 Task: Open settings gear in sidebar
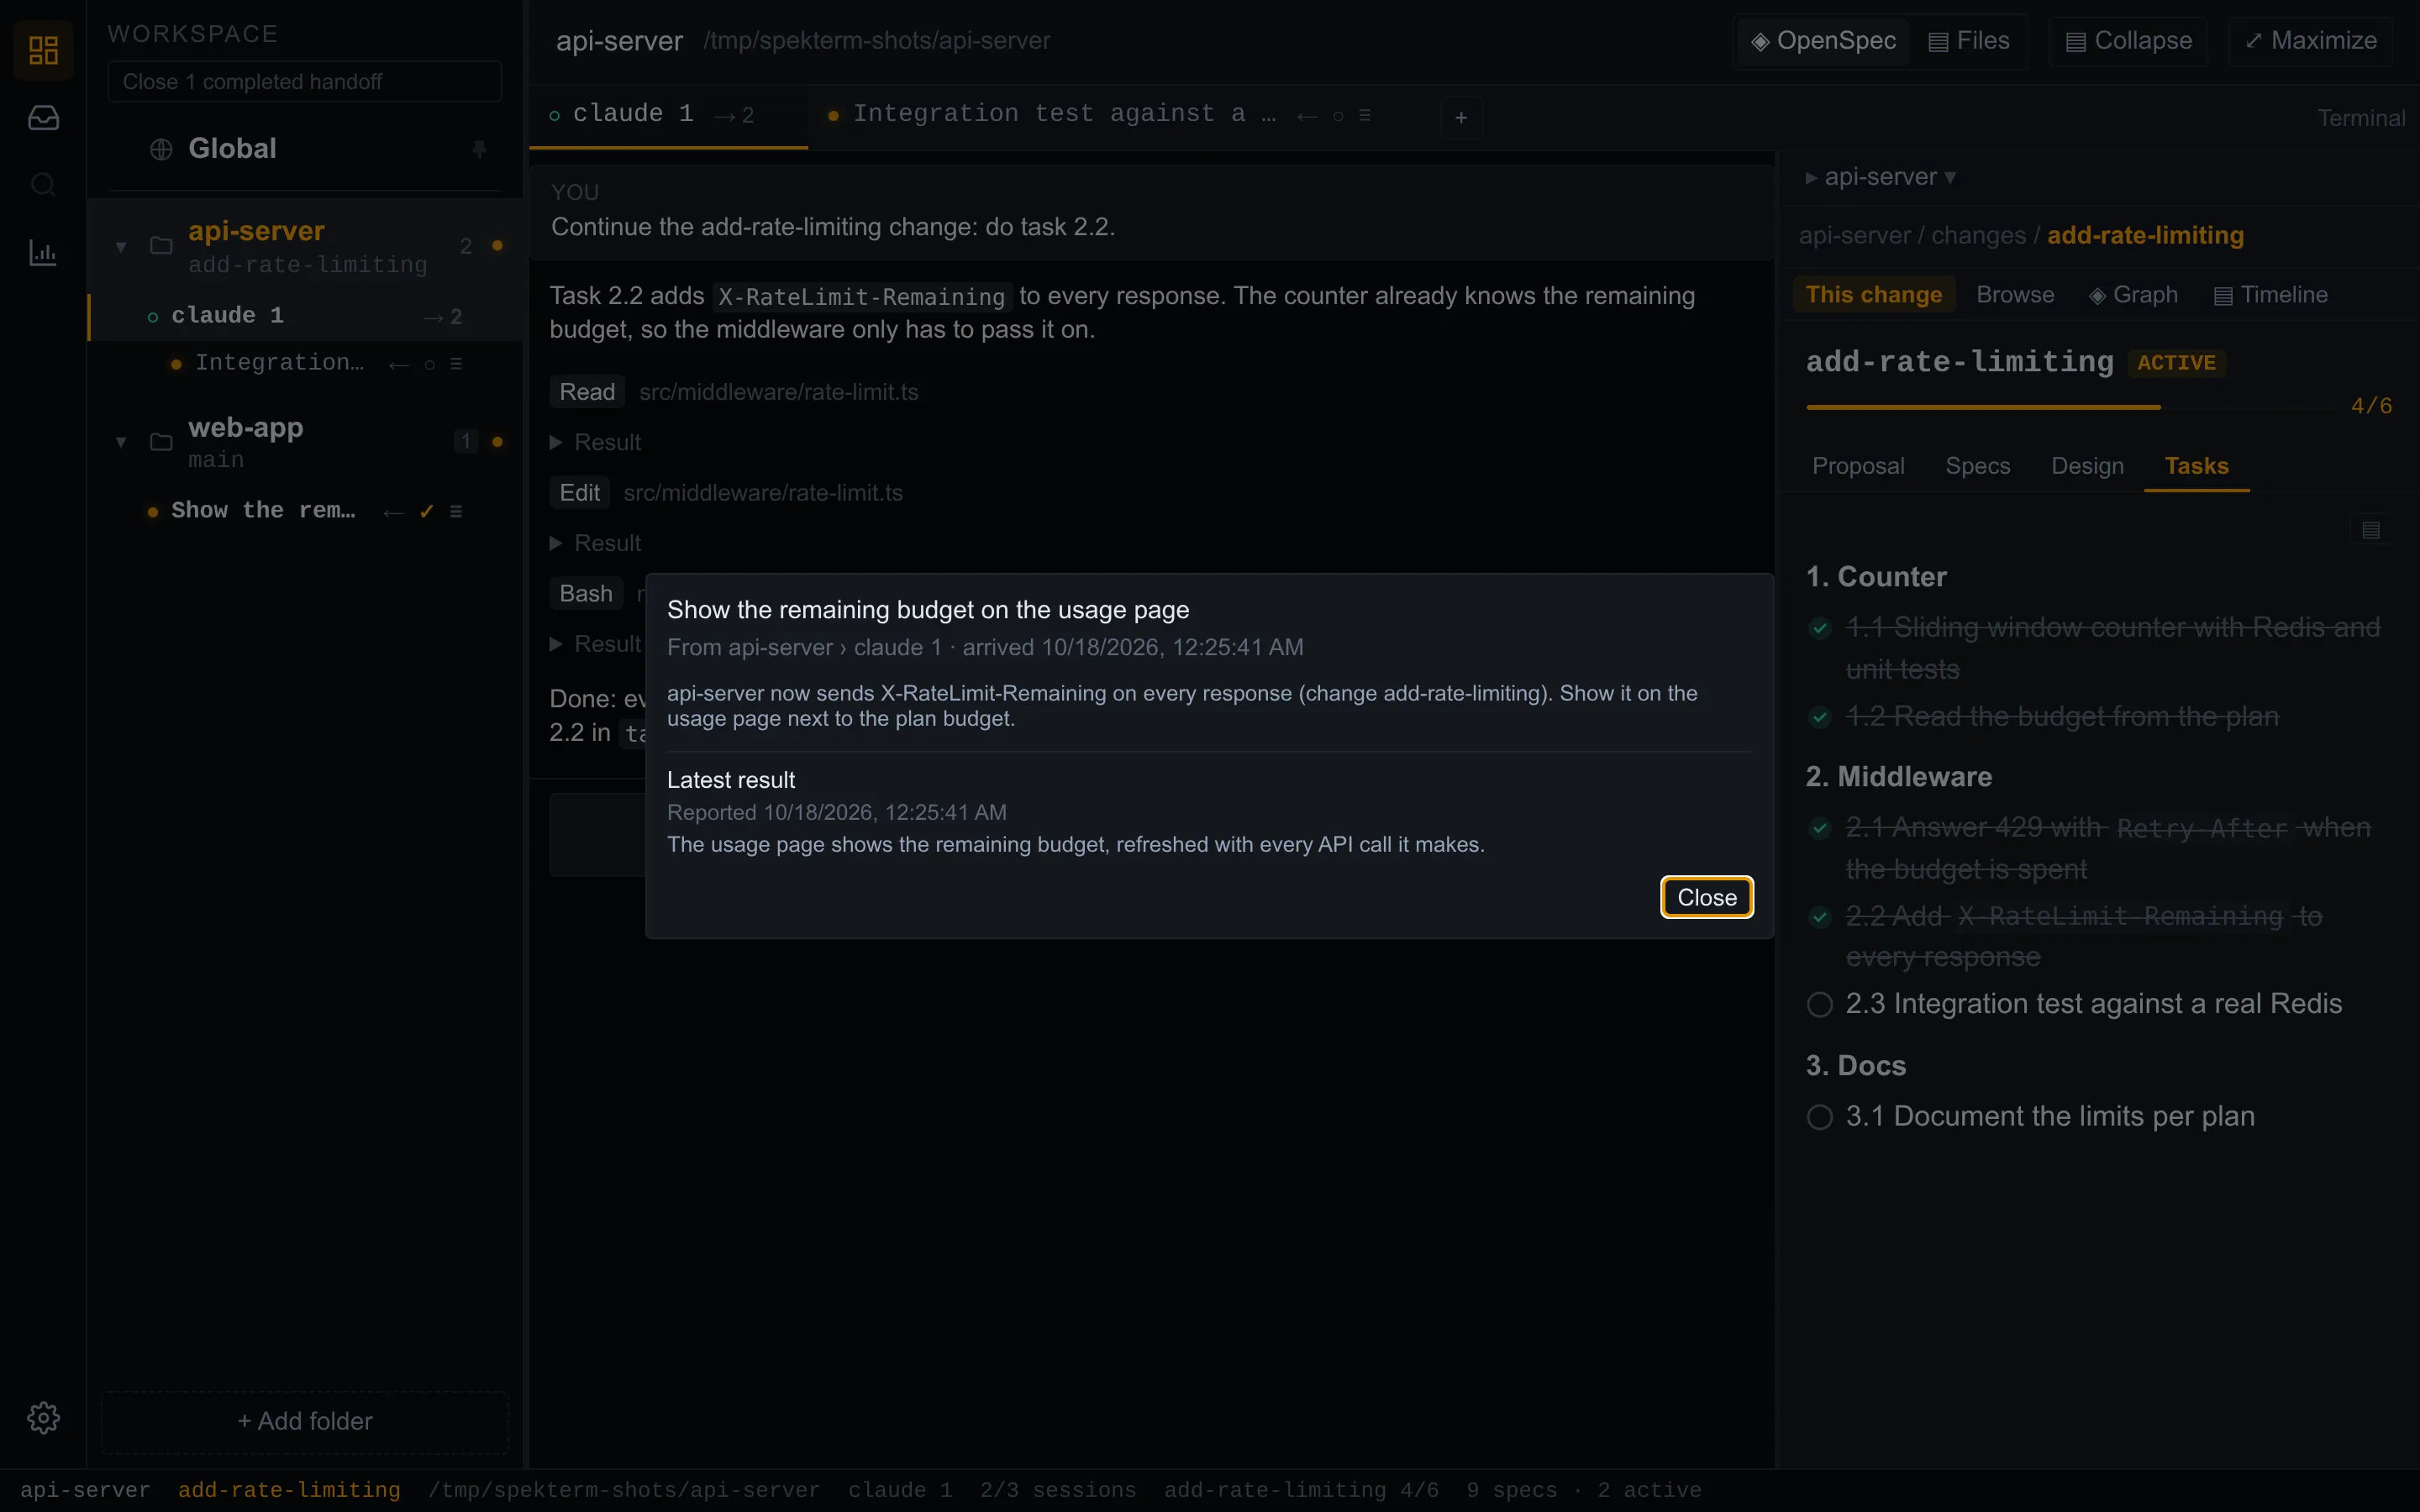pyautogui.click(x=43, y=1417)
